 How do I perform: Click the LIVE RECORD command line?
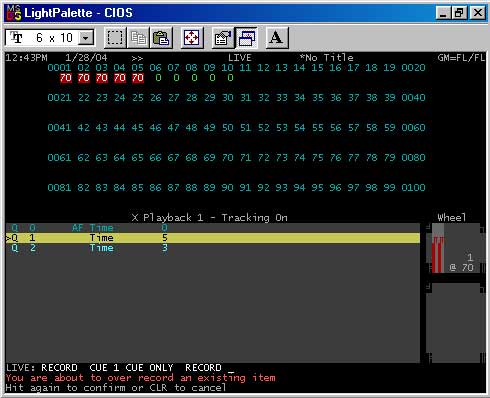coord(120,368)
